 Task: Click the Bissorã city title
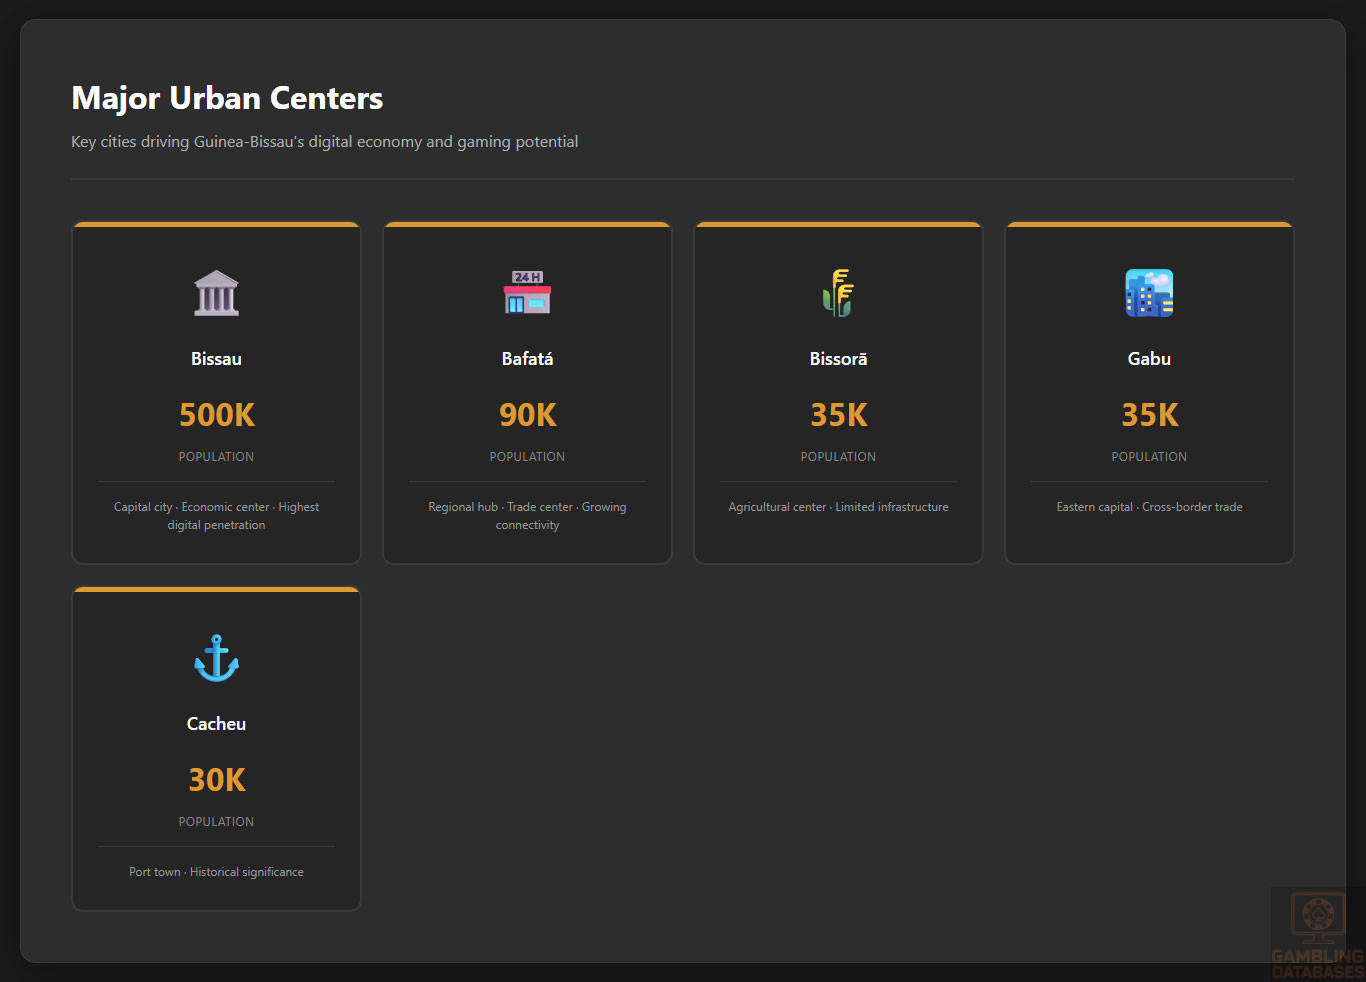[838, 359]
